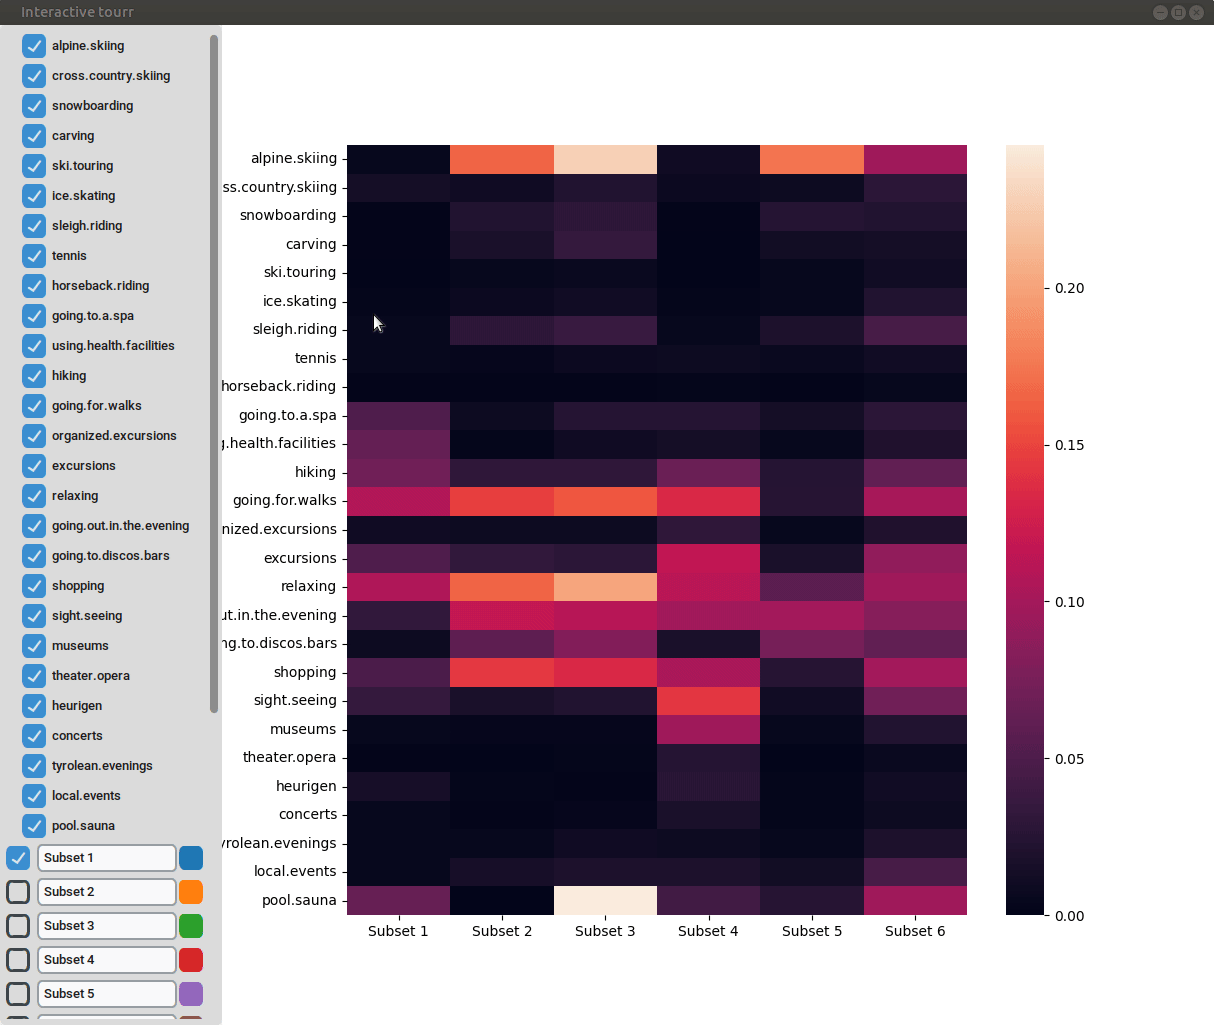The image size is (1214, 1025).
Task: Pick the green Subset 3 color swatch
Action: pos(191,926)
